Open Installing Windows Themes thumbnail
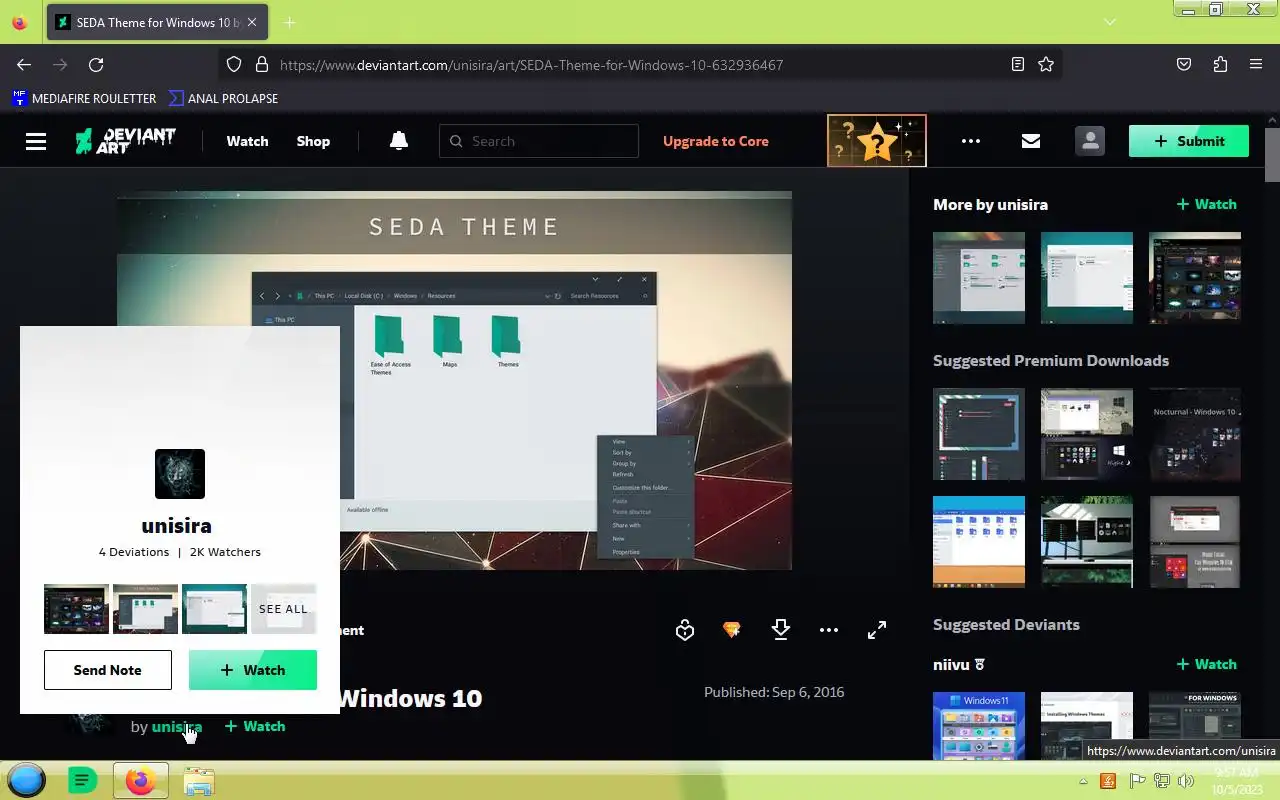The height and width of the screenshot is (800, 1280). click(1087, 726)
